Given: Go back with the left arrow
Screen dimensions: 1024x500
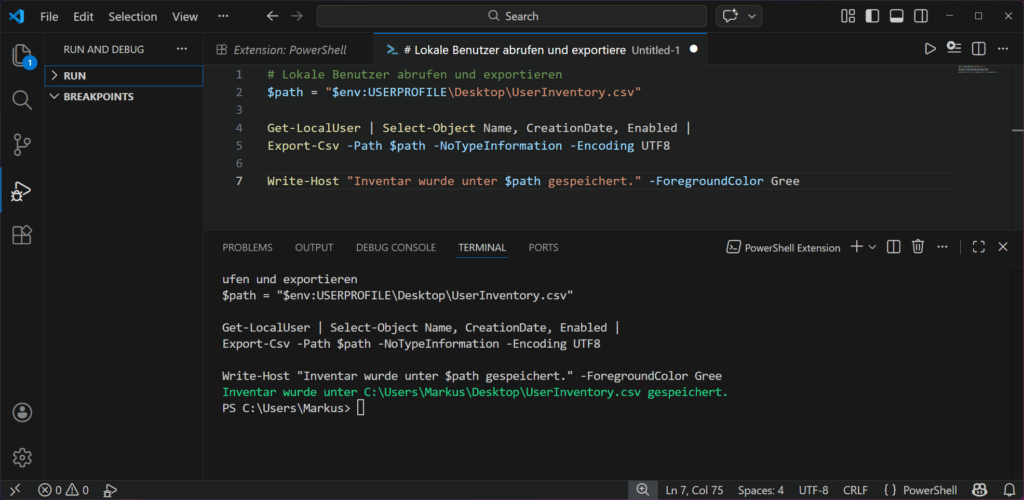Looking at the screenshot, I should coord(272,16).
